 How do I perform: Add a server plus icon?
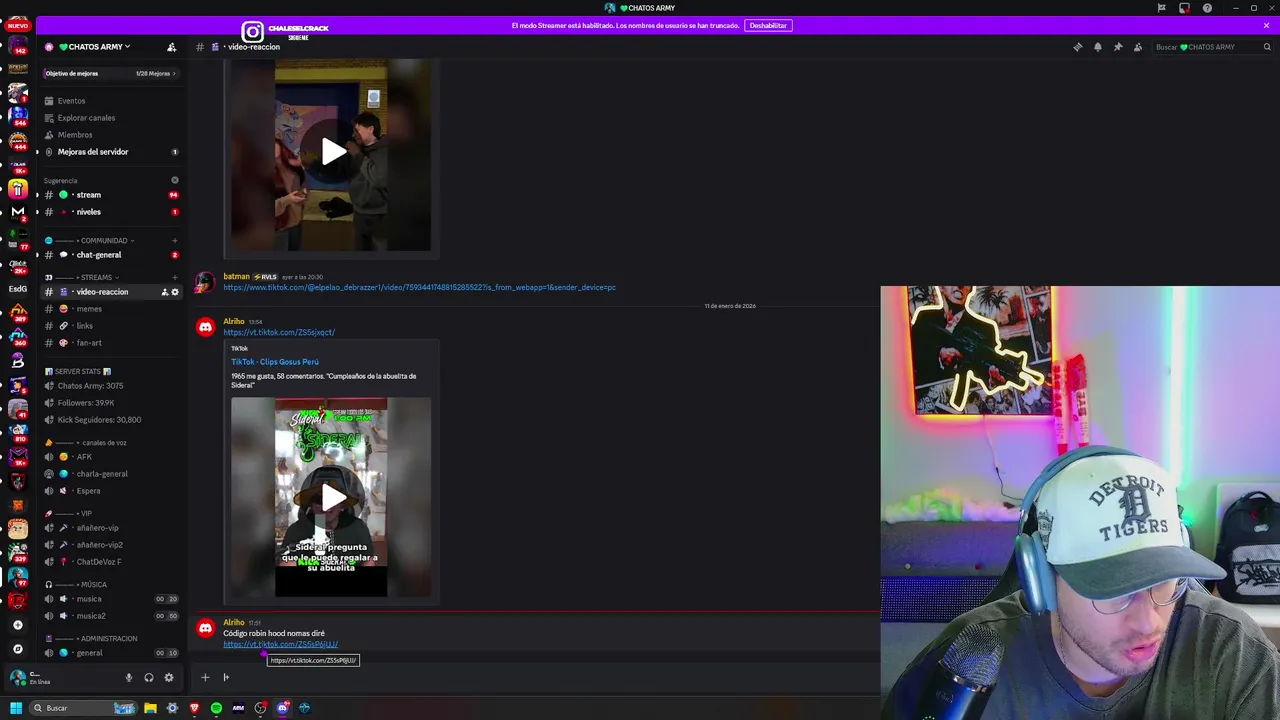tap(17, 625)
